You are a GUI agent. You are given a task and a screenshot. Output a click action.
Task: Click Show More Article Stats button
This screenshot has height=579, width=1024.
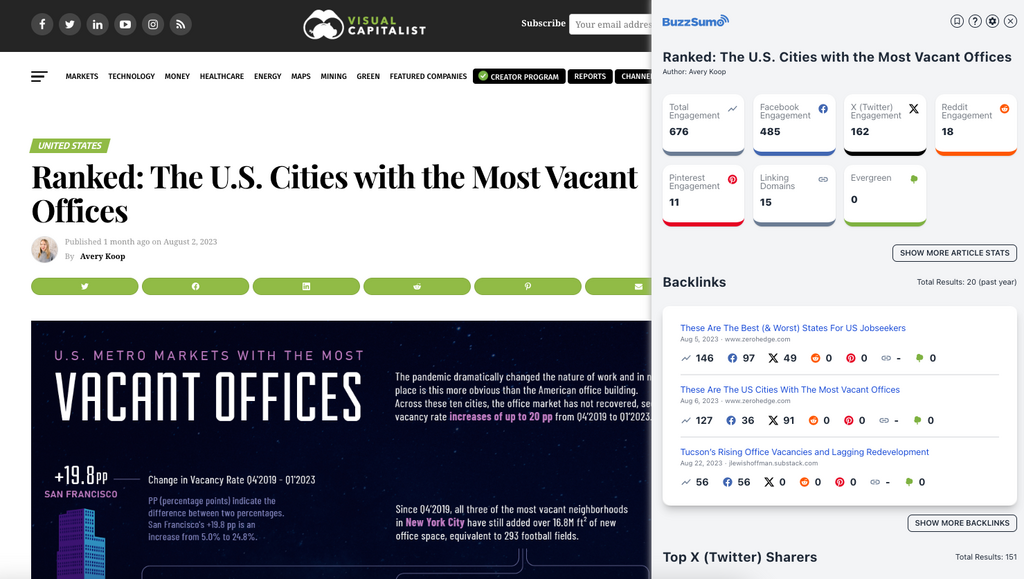954,253
